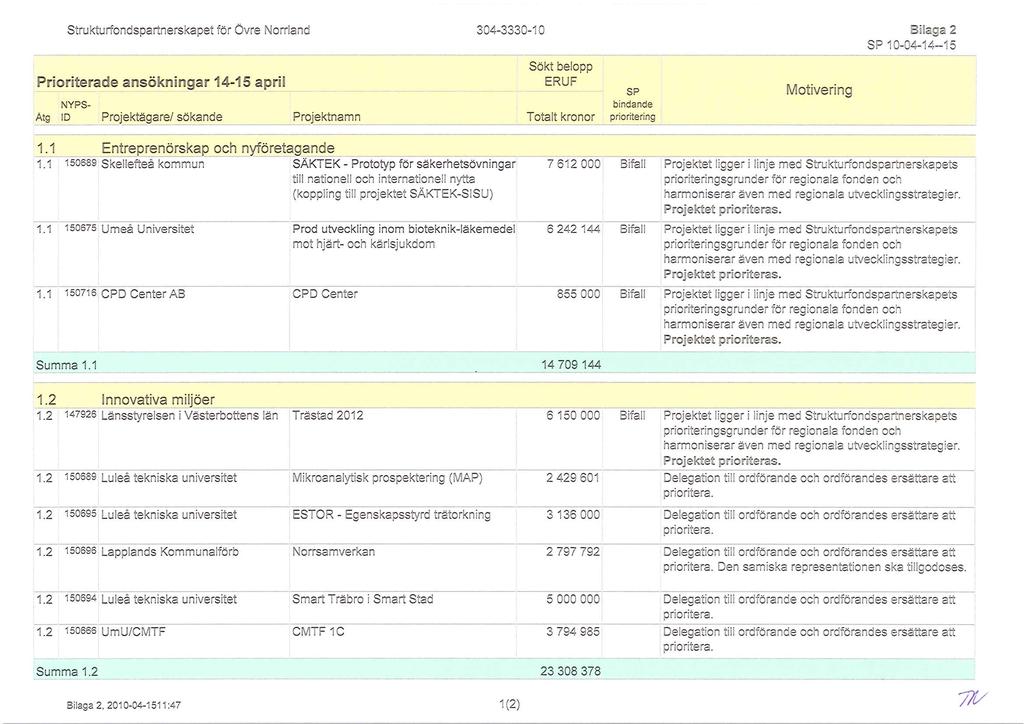Select project 'Smart Träbro i Smart Stad'
The image size is (1024, 724).
[x=362, y=599]
